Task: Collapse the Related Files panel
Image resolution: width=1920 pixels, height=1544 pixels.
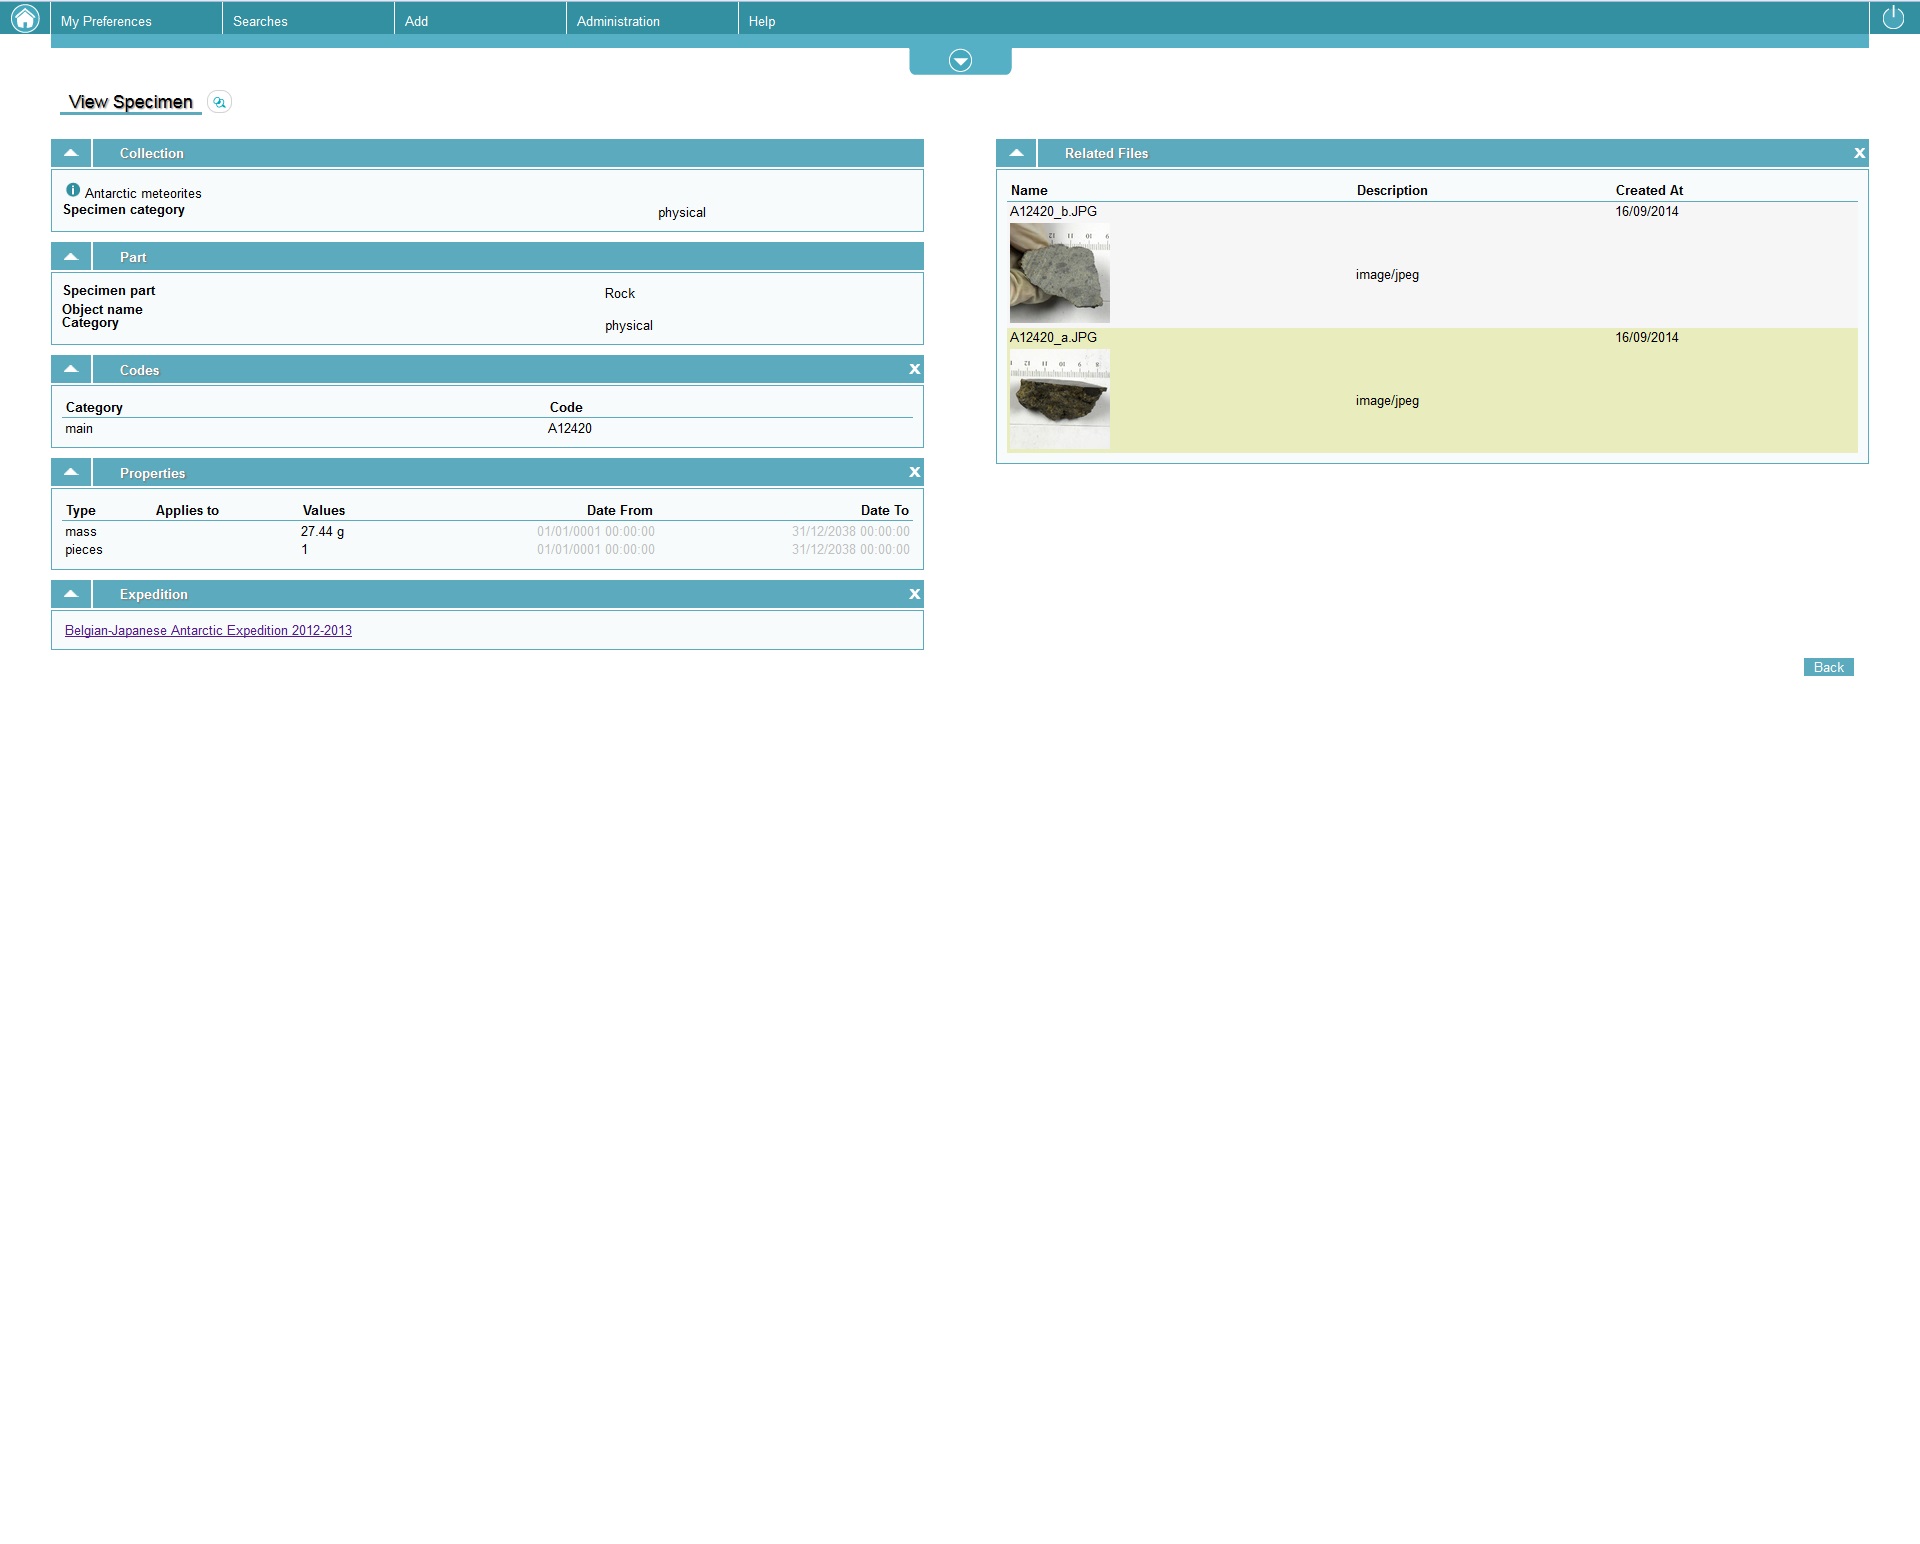Action: pyautogui.click(x=1016, y=153)
